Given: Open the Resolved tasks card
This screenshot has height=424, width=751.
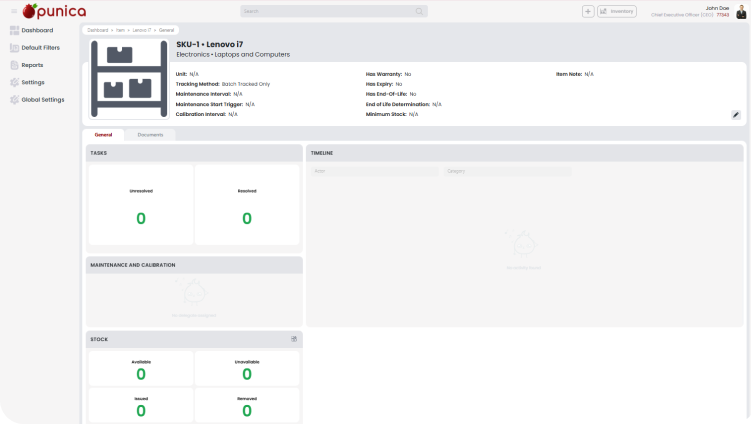Looking at the screenshot, I should click(x=247, y=205).
